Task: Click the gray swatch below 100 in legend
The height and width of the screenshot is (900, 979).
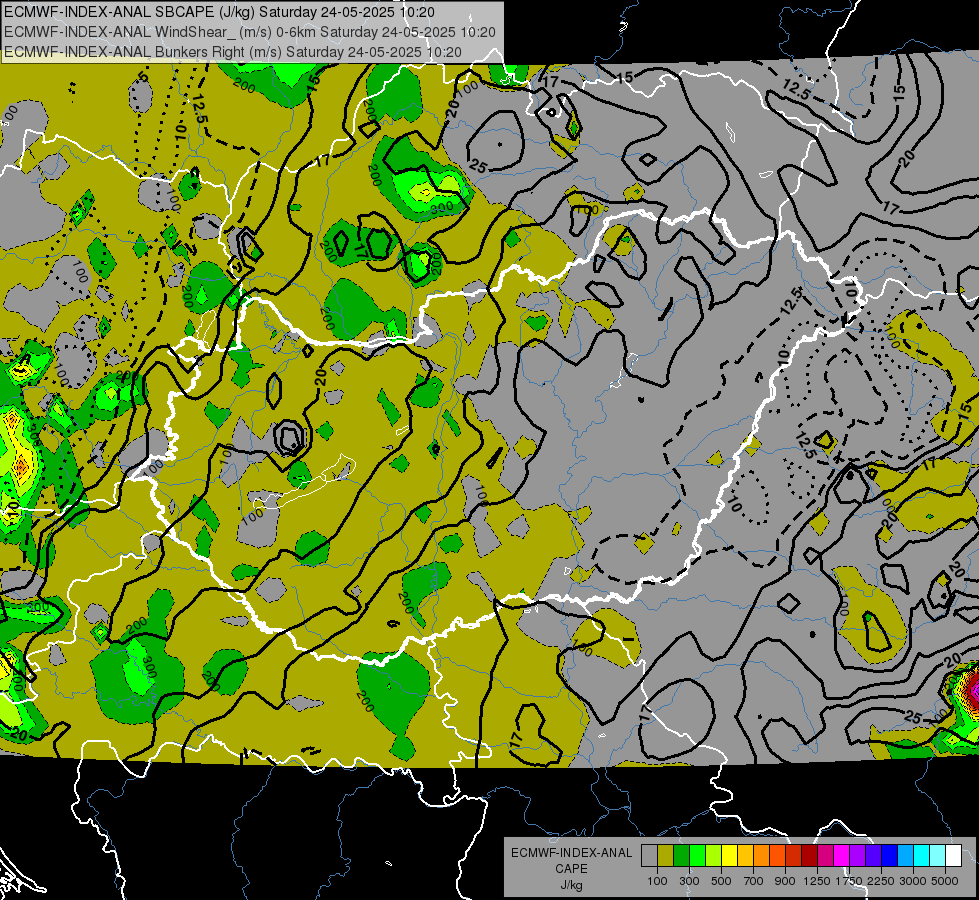Action: pos(649,856)
